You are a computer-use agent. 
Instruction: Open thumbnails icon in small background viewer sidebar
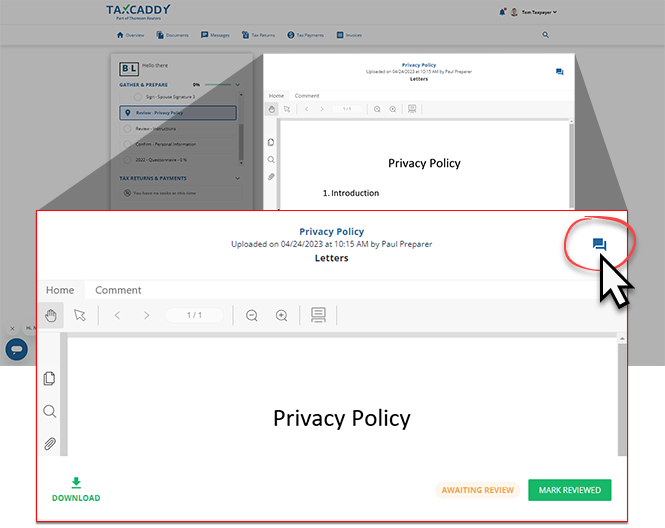[x=271, y=142]
